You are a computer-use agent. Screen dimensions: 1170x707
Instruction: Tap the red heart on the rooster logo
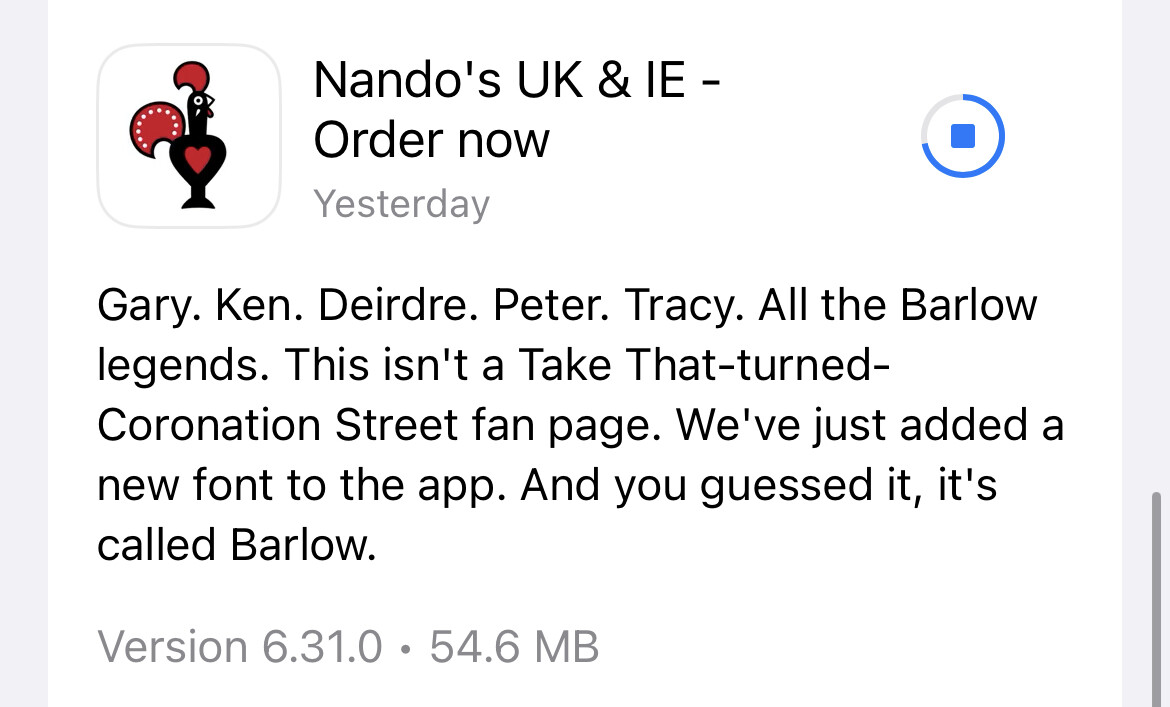pyautogui.click(x=199, y=158)
